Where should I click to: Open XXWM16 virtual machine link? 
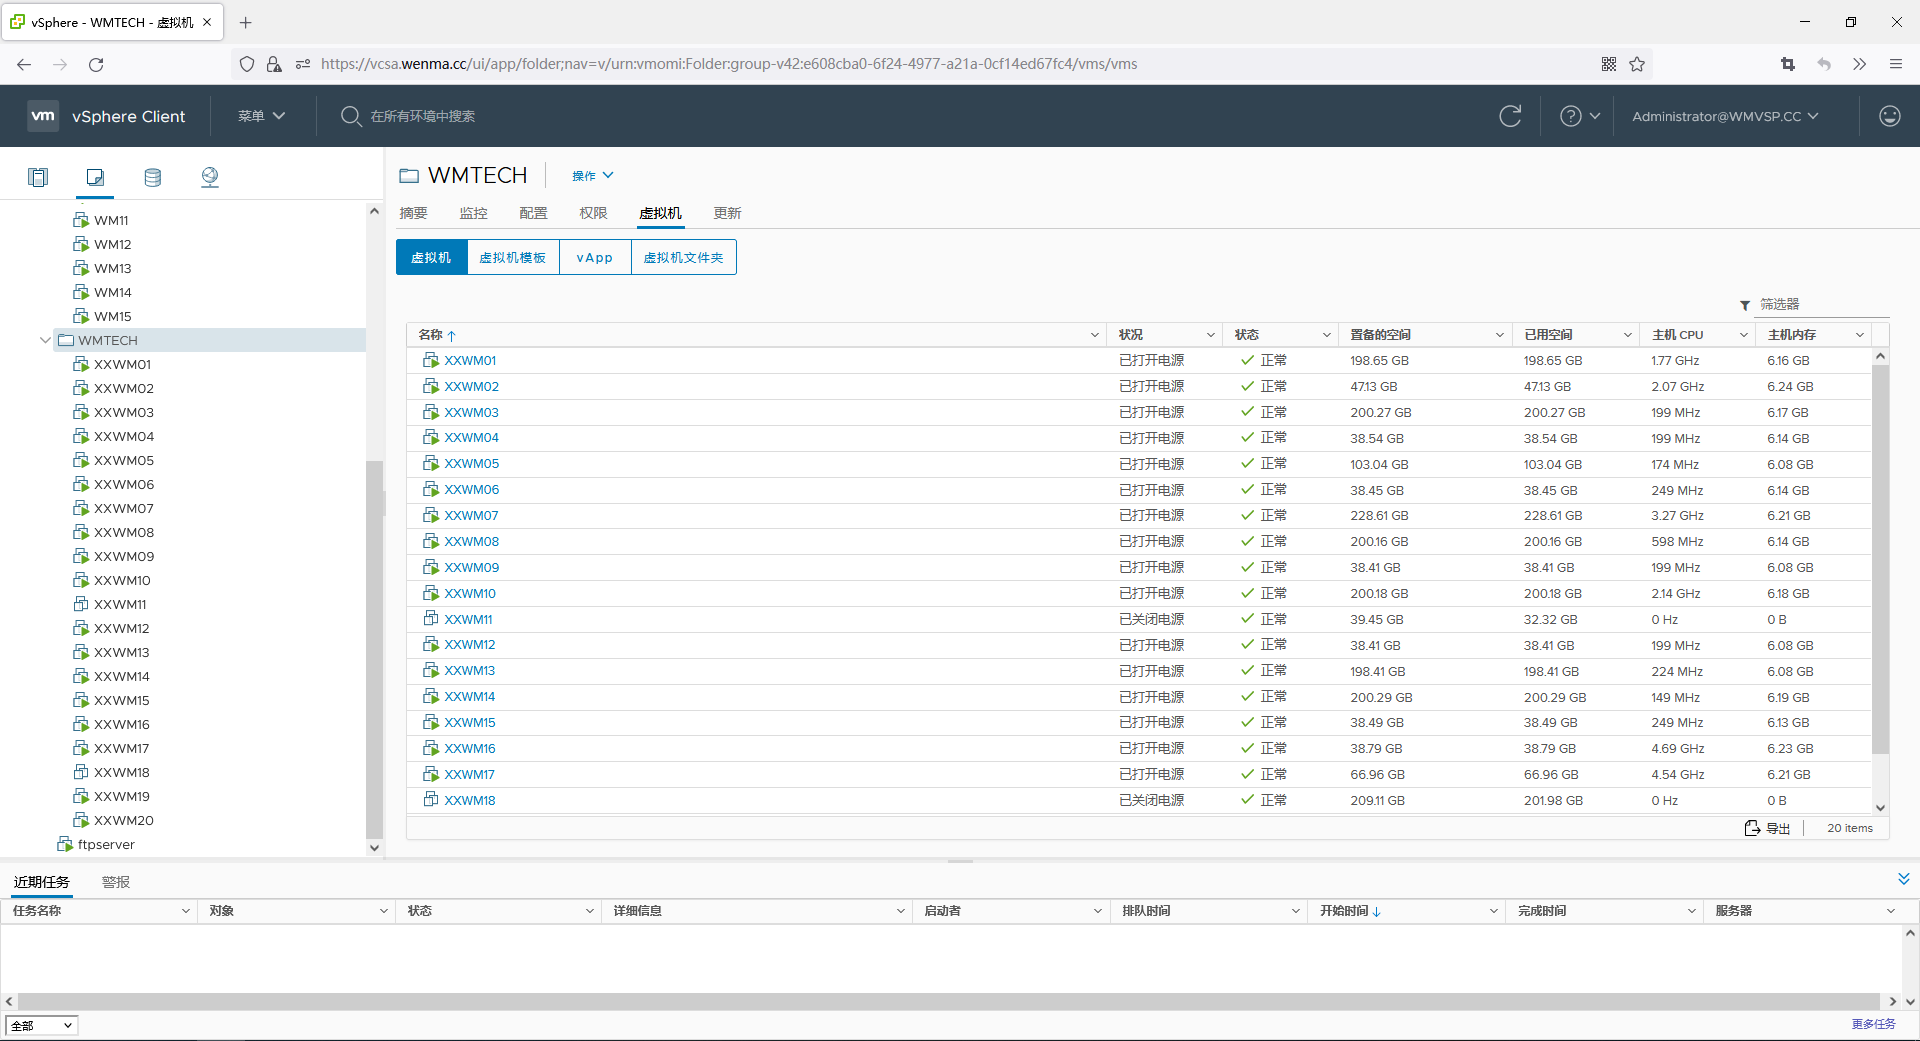point(470,748)
